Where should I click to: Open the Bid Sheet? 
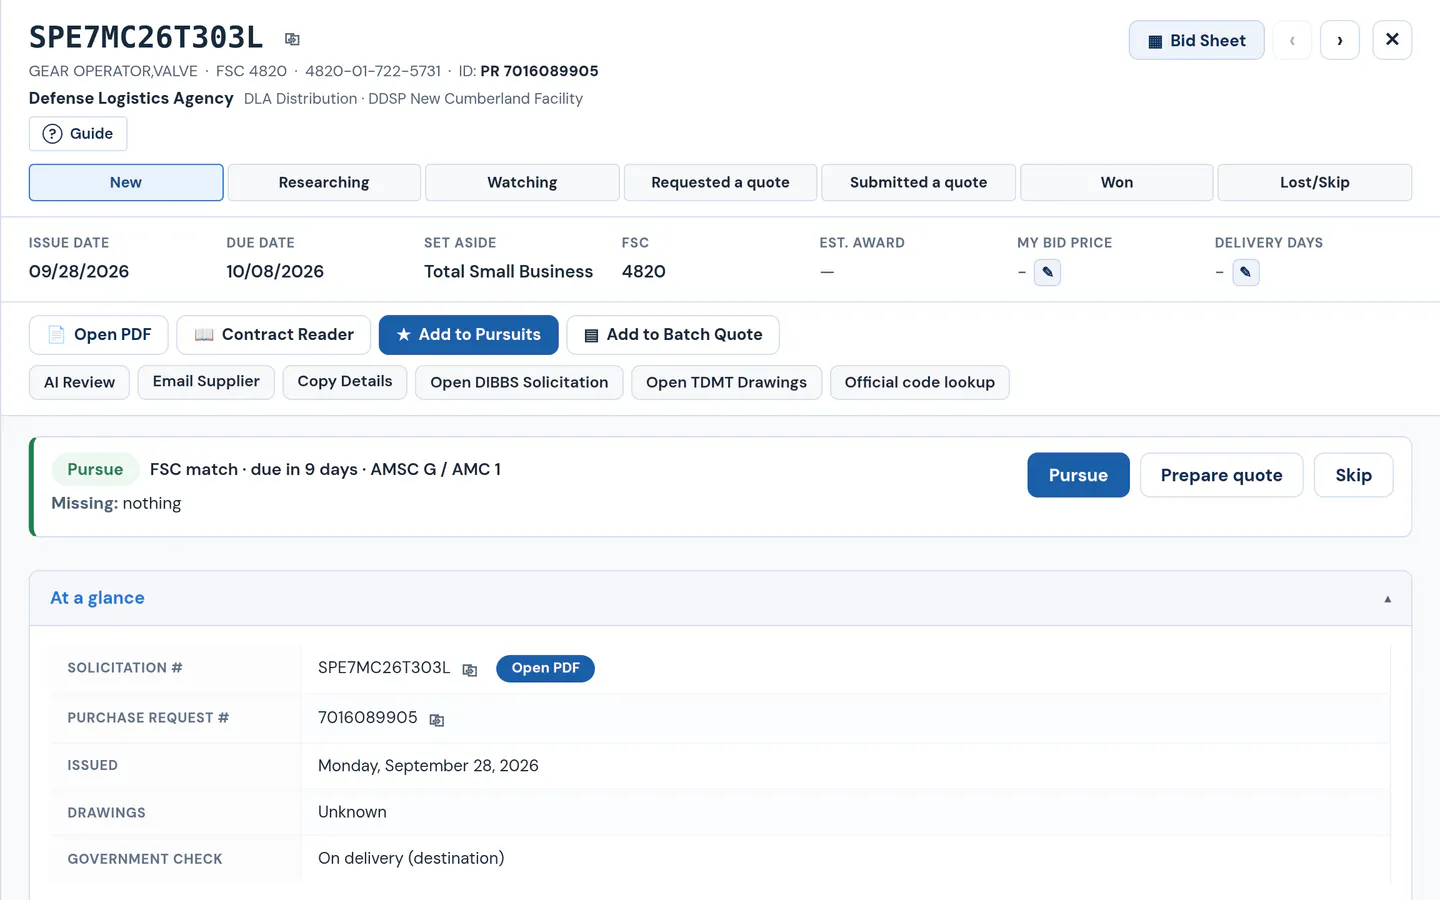[1196, 40]
